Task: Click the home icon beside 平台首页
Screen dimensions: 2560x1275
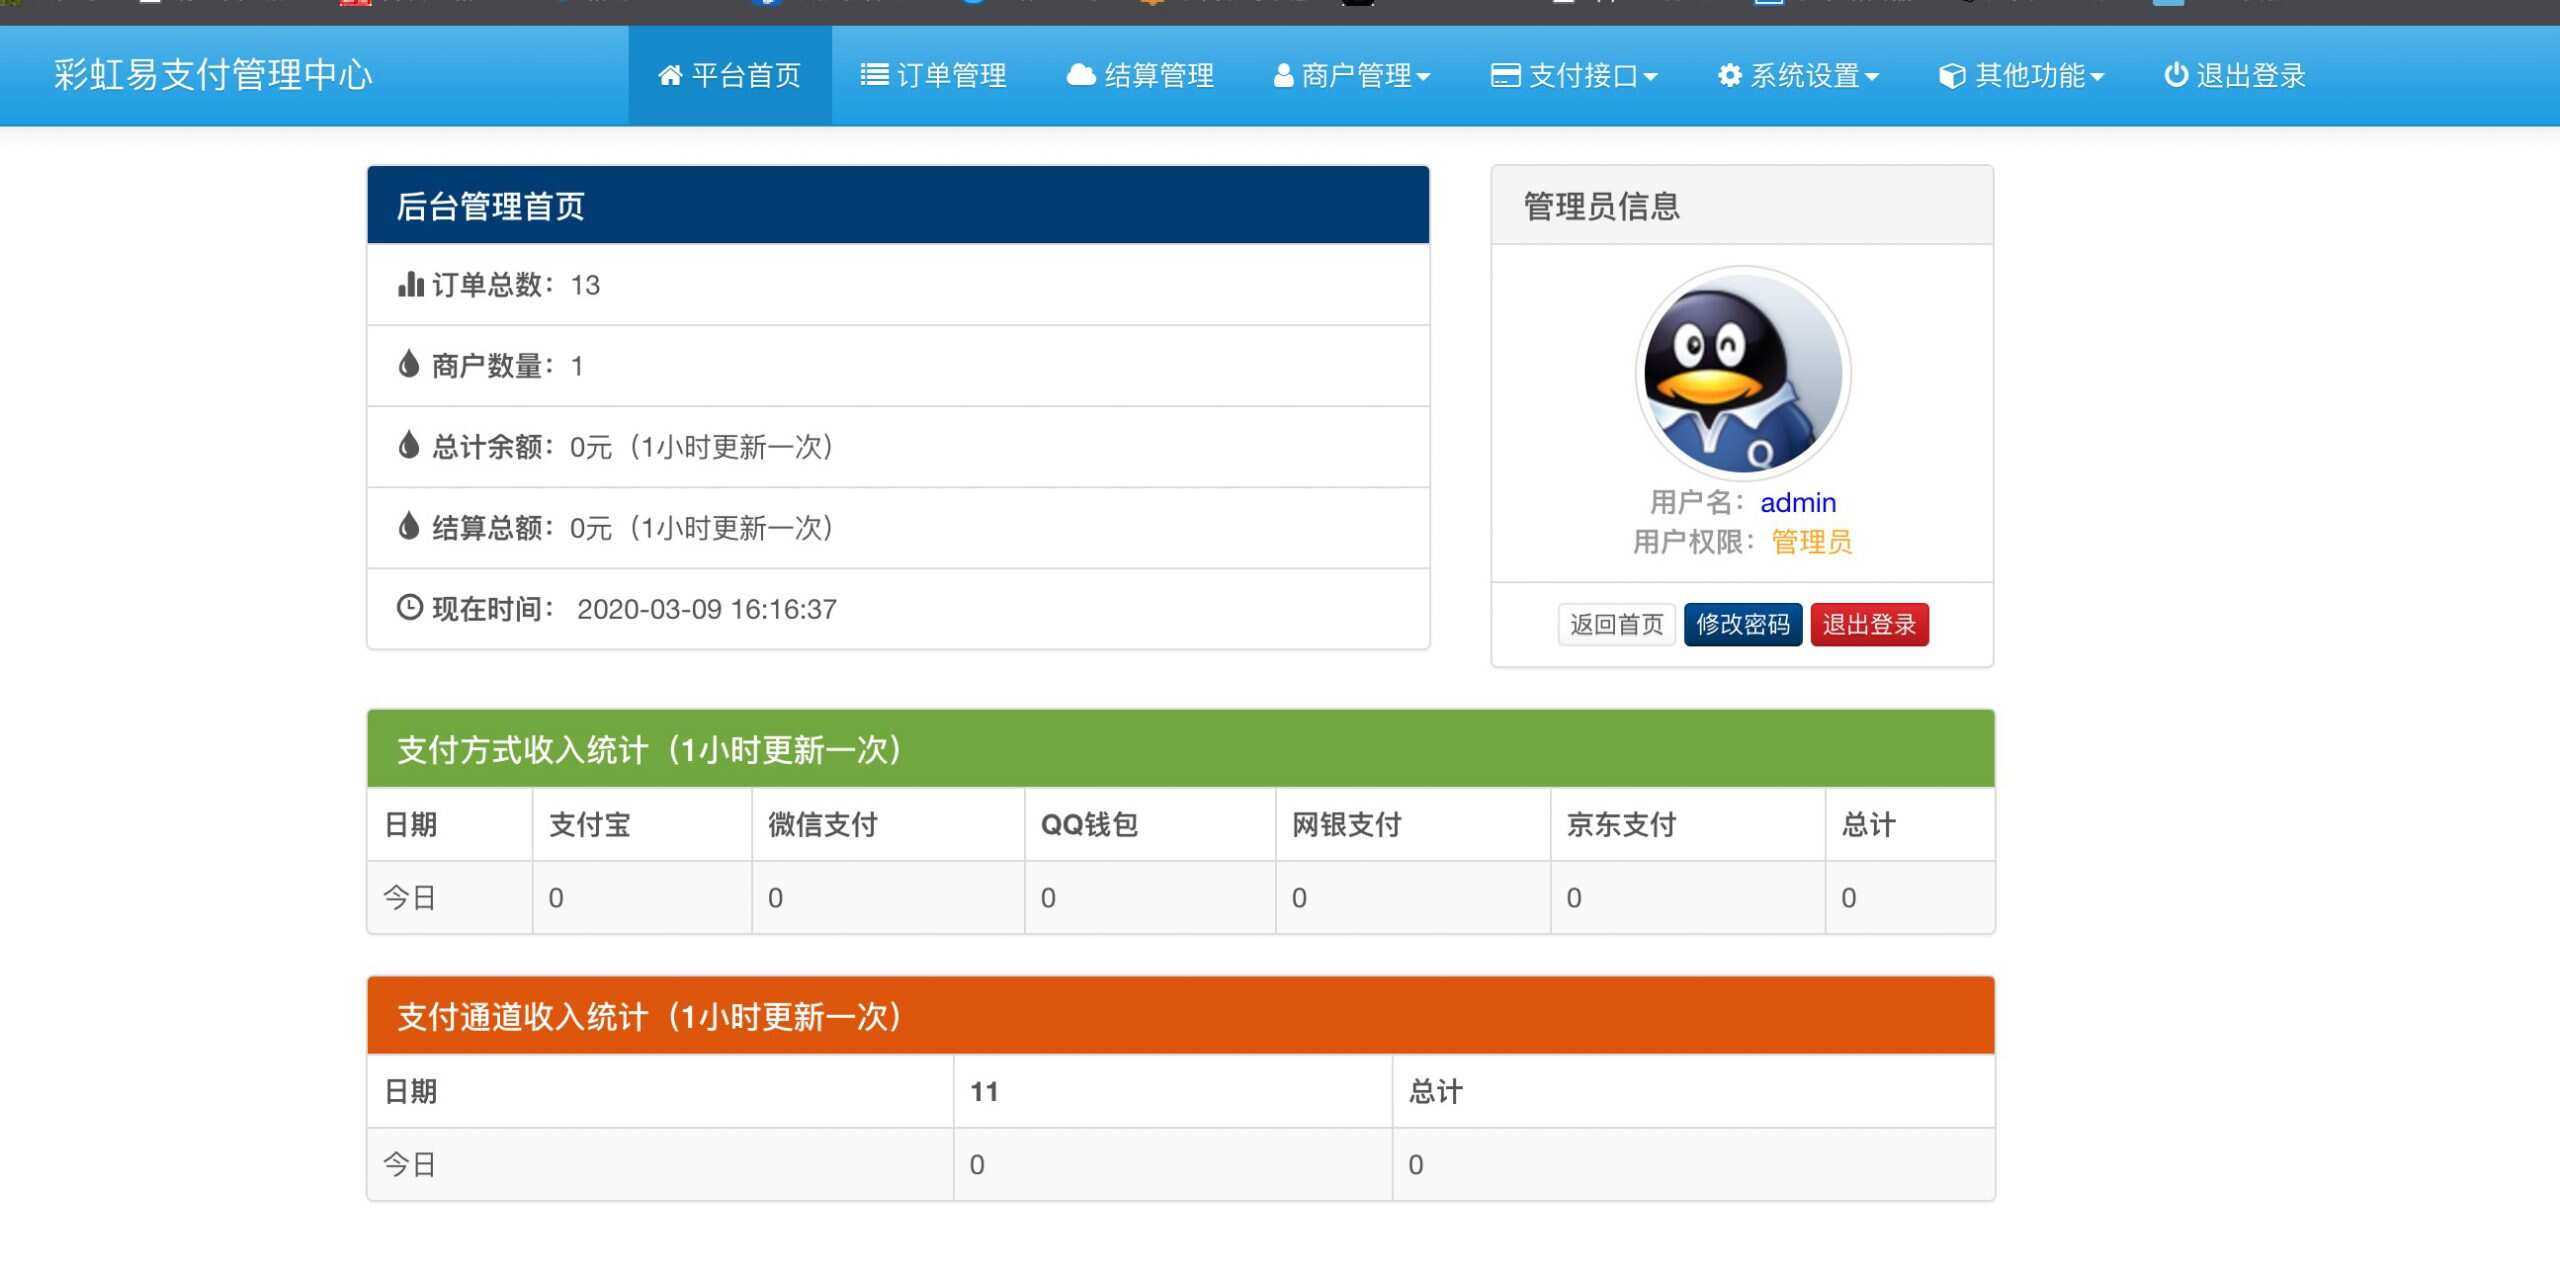Action: pos(669,75)
